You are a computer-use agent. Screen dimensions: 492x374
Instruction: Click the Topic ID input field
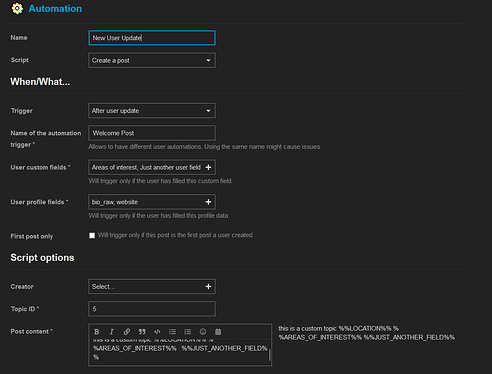tap(152, 309)
